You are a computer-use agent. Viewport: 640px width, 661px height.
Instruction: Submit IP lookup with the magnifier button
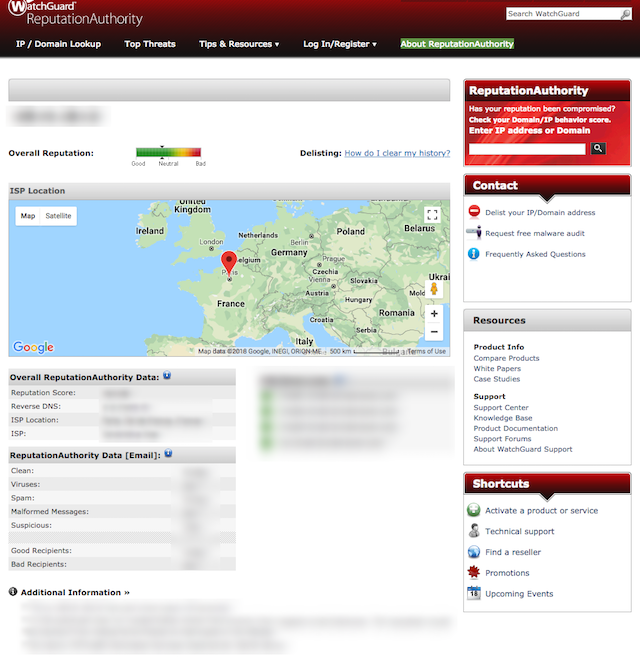[598, 148]
